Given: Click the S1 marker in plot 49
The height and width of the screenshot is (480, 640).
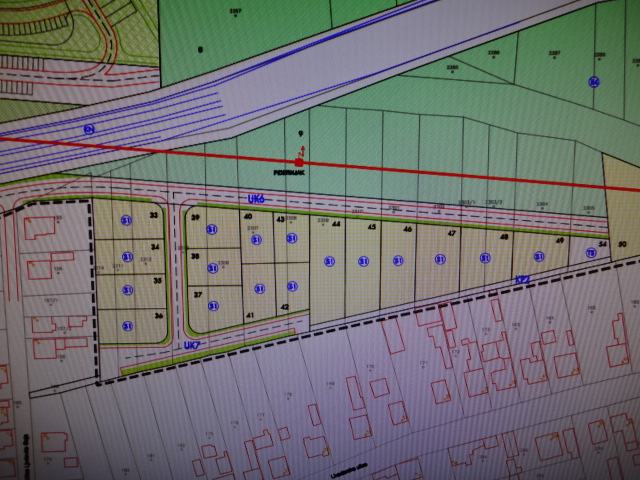Looking at the screenshot, I should pyautogui.click(x=539, y=256).
